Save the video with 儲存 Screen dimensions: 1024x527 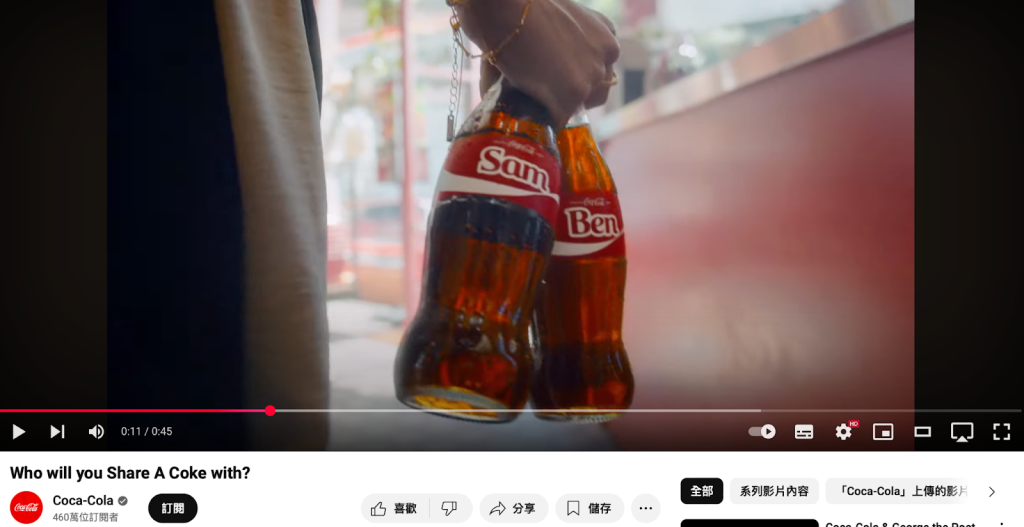(589, 508)
